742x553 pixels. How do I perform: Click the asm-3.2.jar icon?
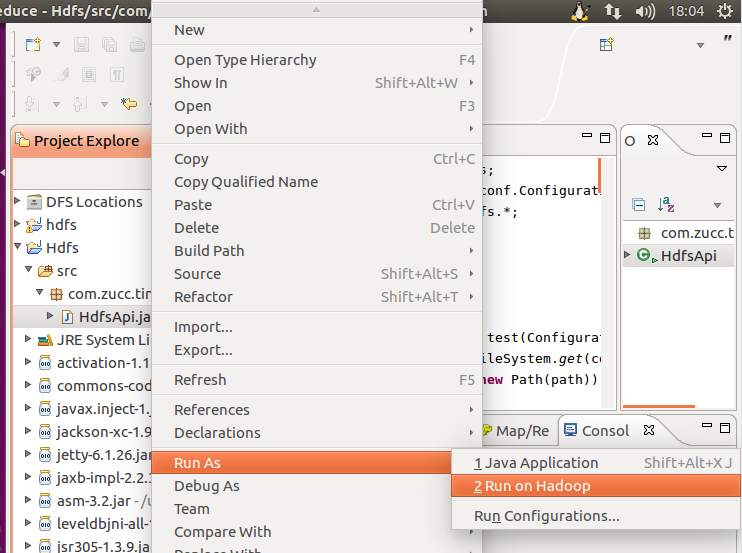[x=45, y=500]
